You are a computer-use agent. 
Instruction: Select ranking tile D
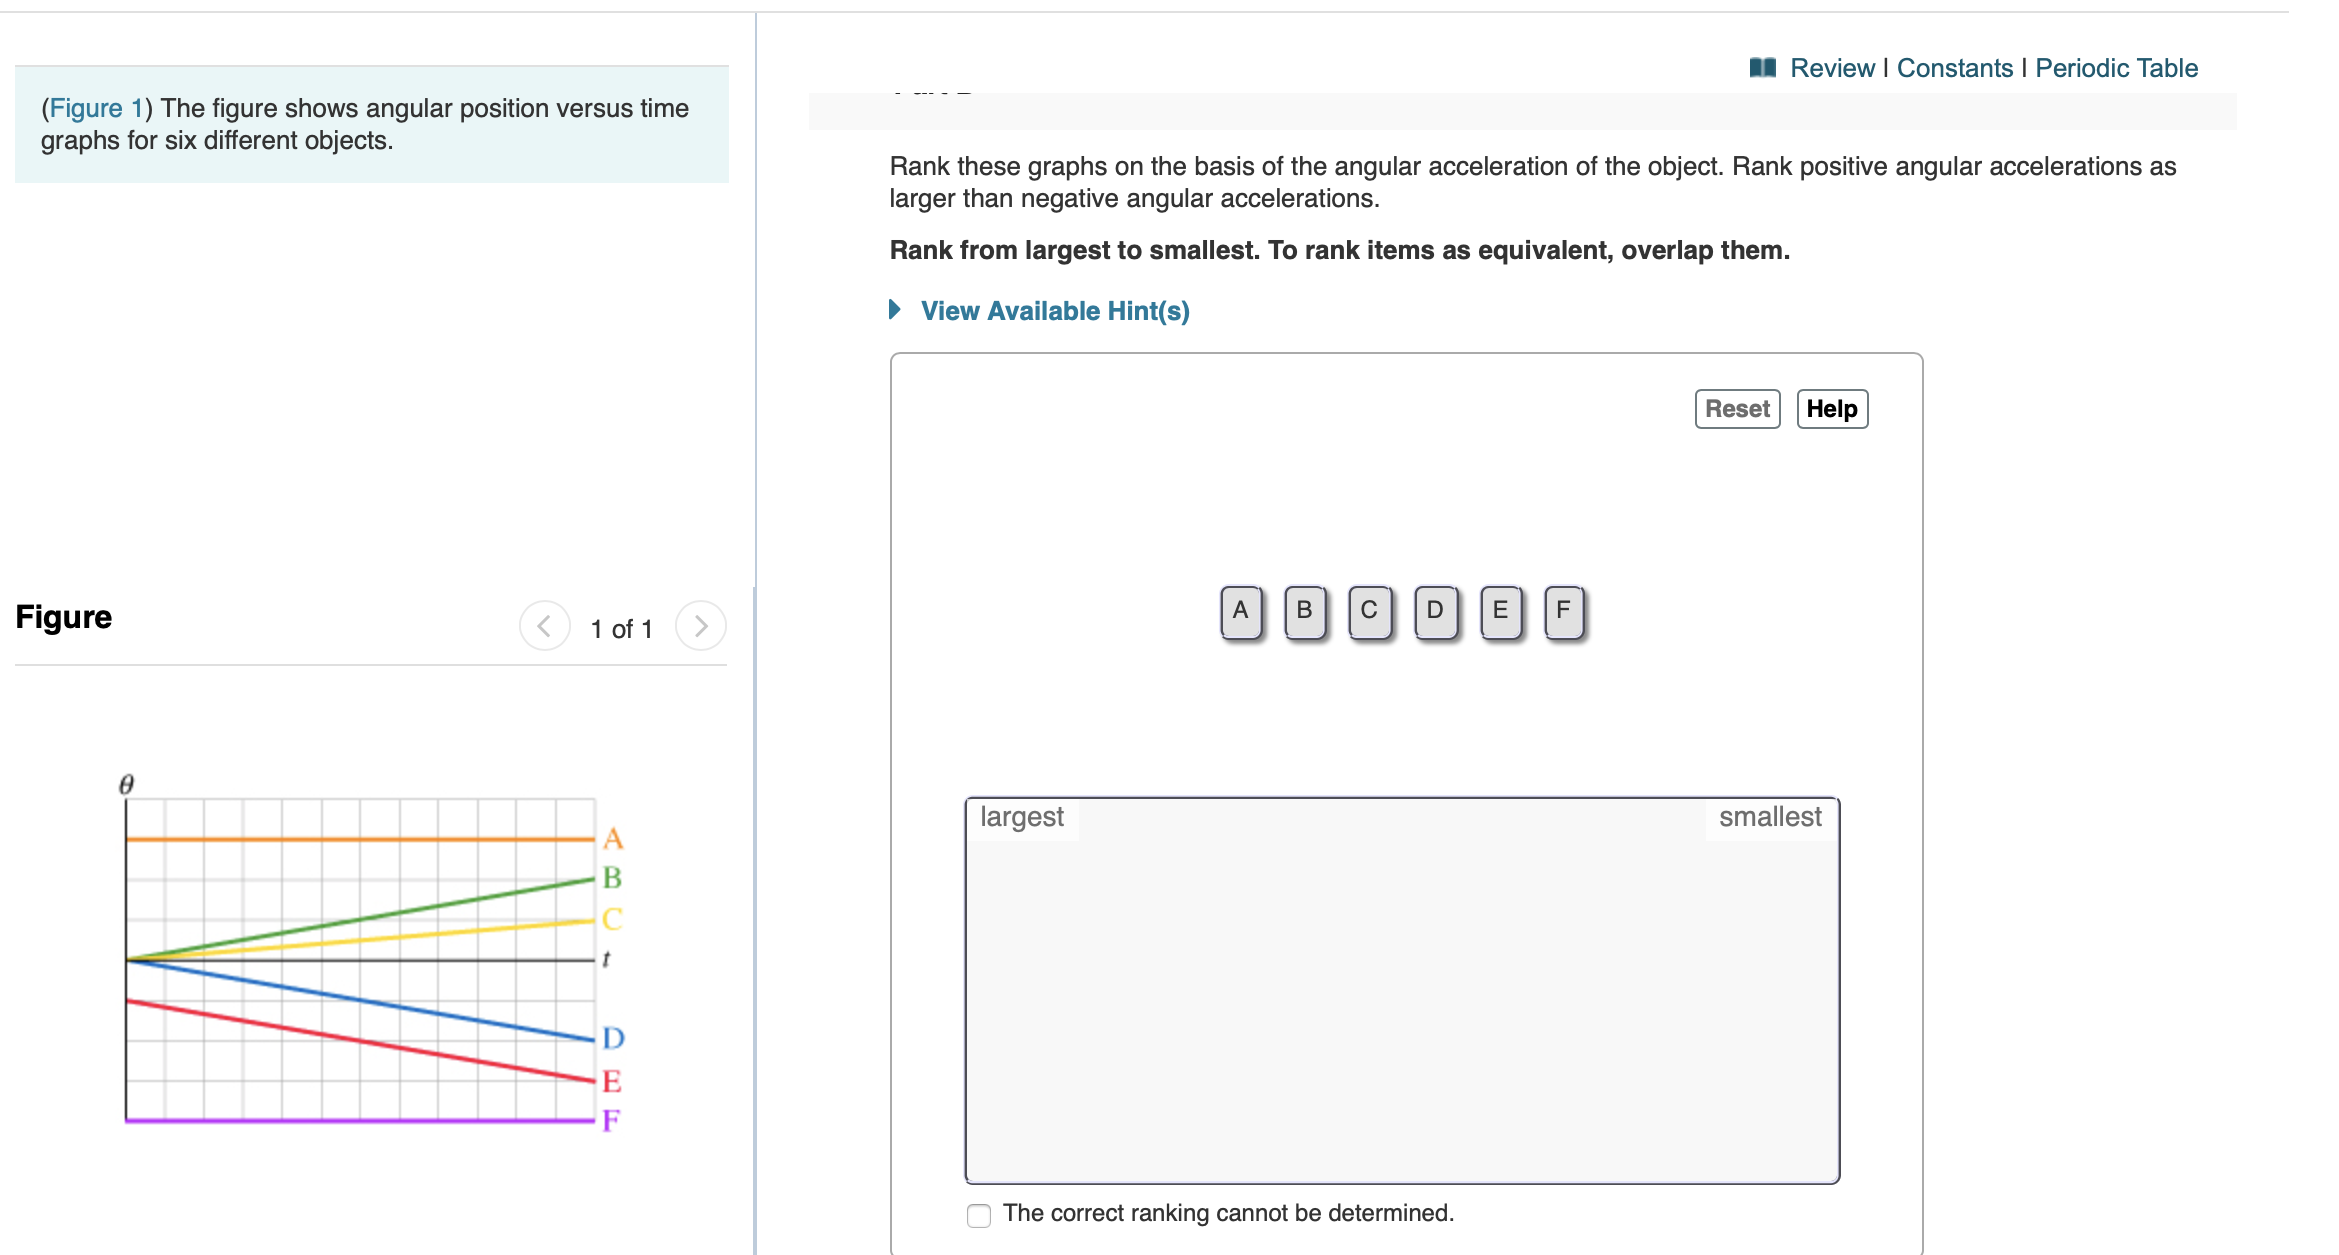(1435, 611)
